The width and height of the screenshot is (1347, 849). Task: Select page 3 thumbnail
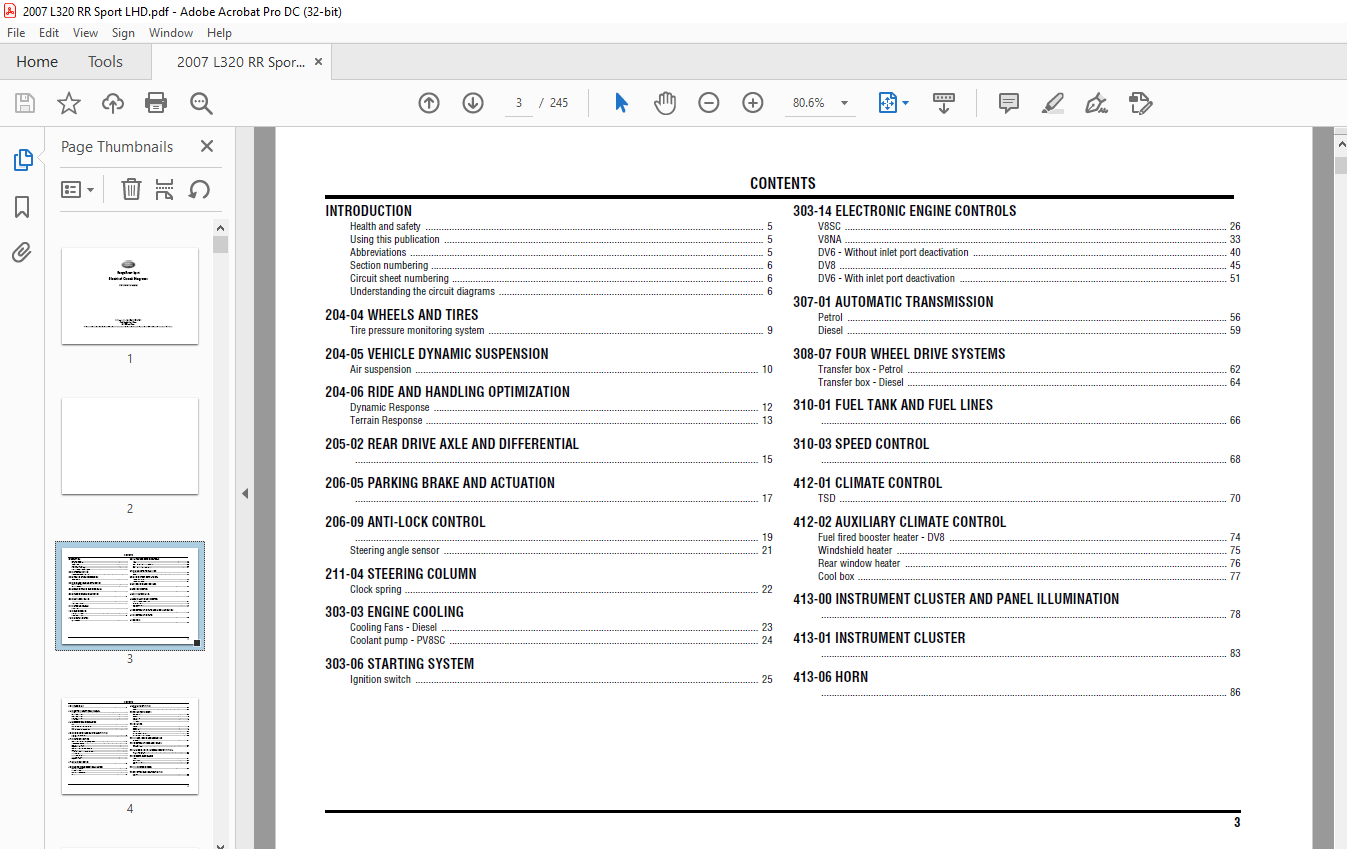point(130,596)
